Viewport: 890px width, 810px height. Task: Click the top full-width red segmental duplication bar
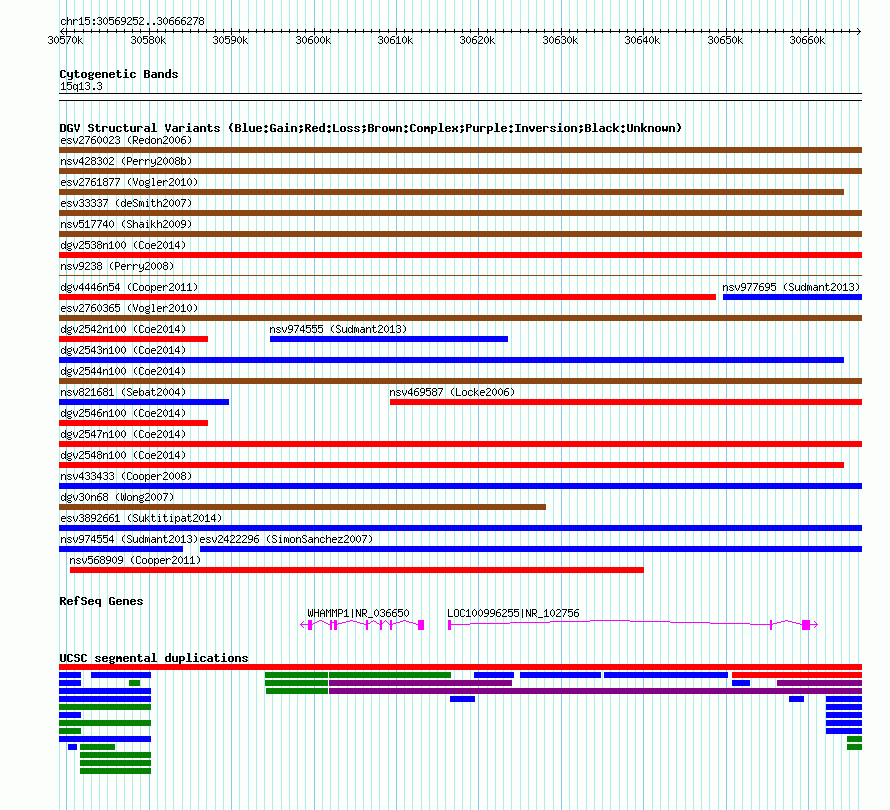click(460, 667)
